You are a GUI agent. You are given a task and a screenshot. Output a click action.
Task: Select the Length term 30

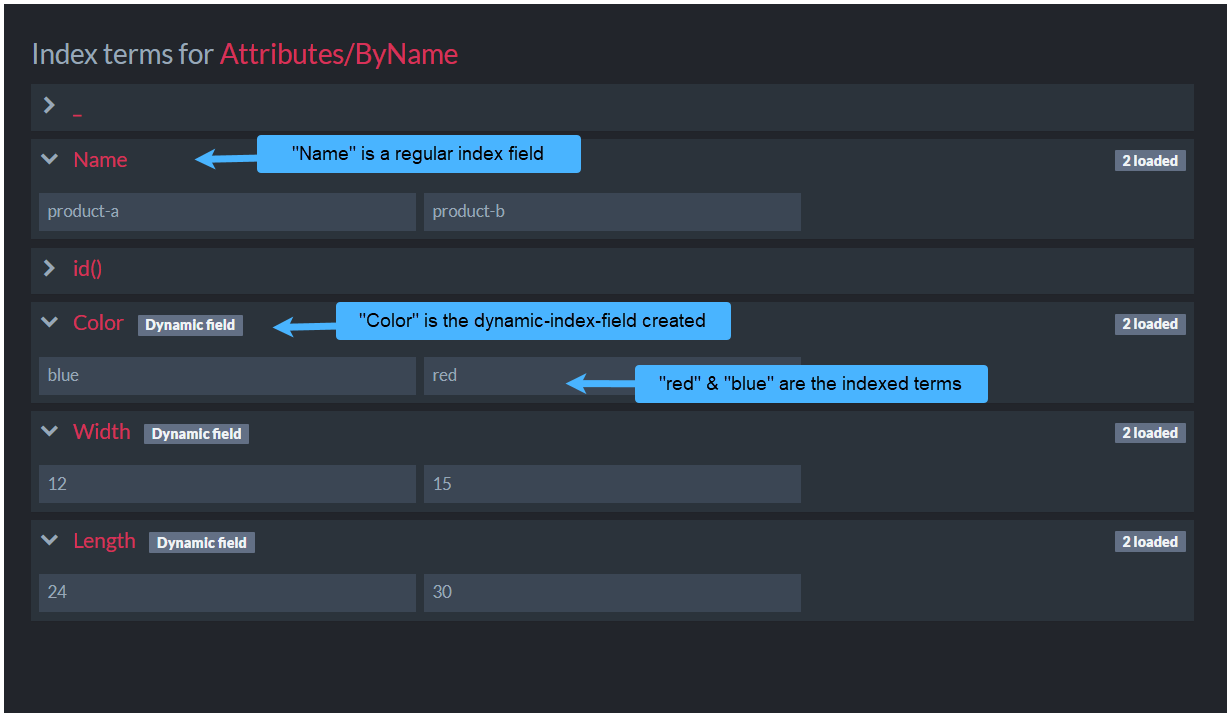pos(612,592)
